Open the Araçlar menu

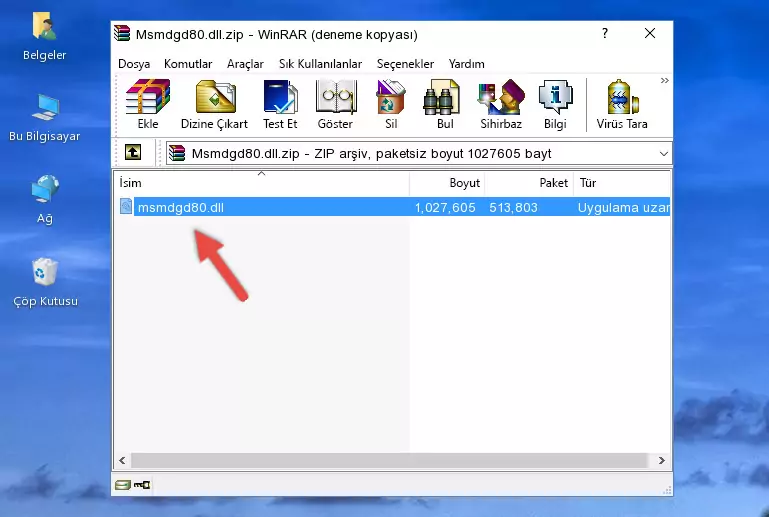point(245,64)
